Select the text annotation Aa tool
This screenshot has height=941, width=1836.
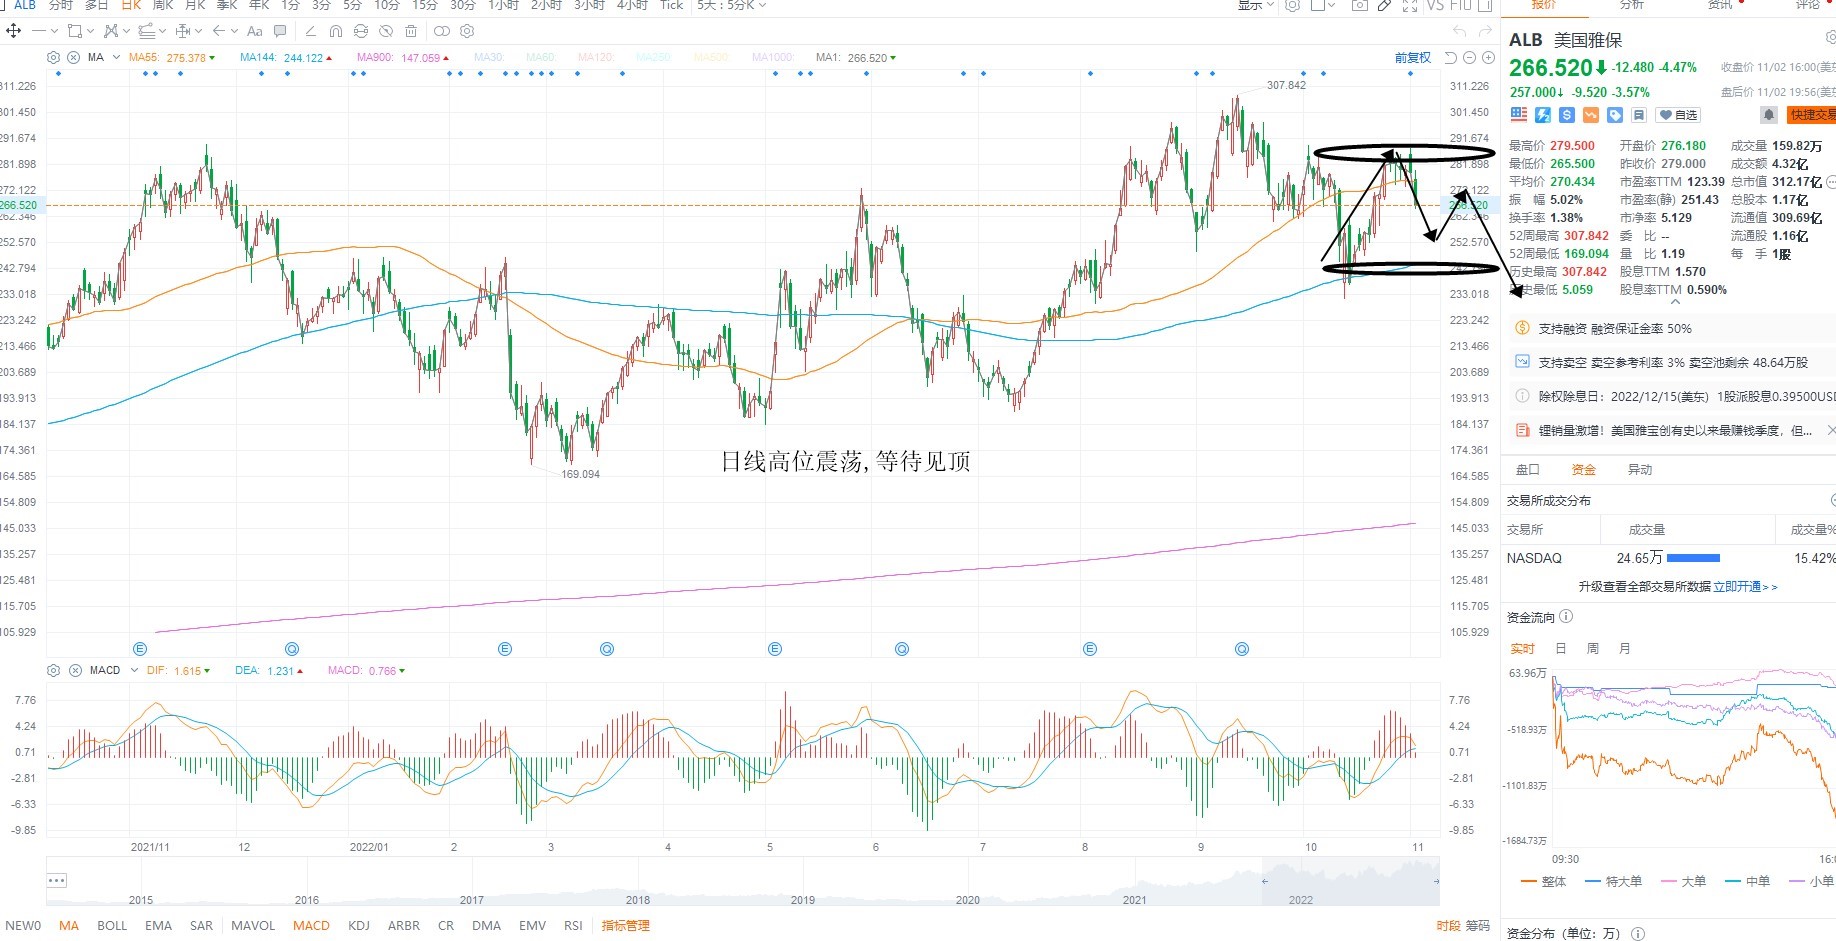tap(254, 31)
